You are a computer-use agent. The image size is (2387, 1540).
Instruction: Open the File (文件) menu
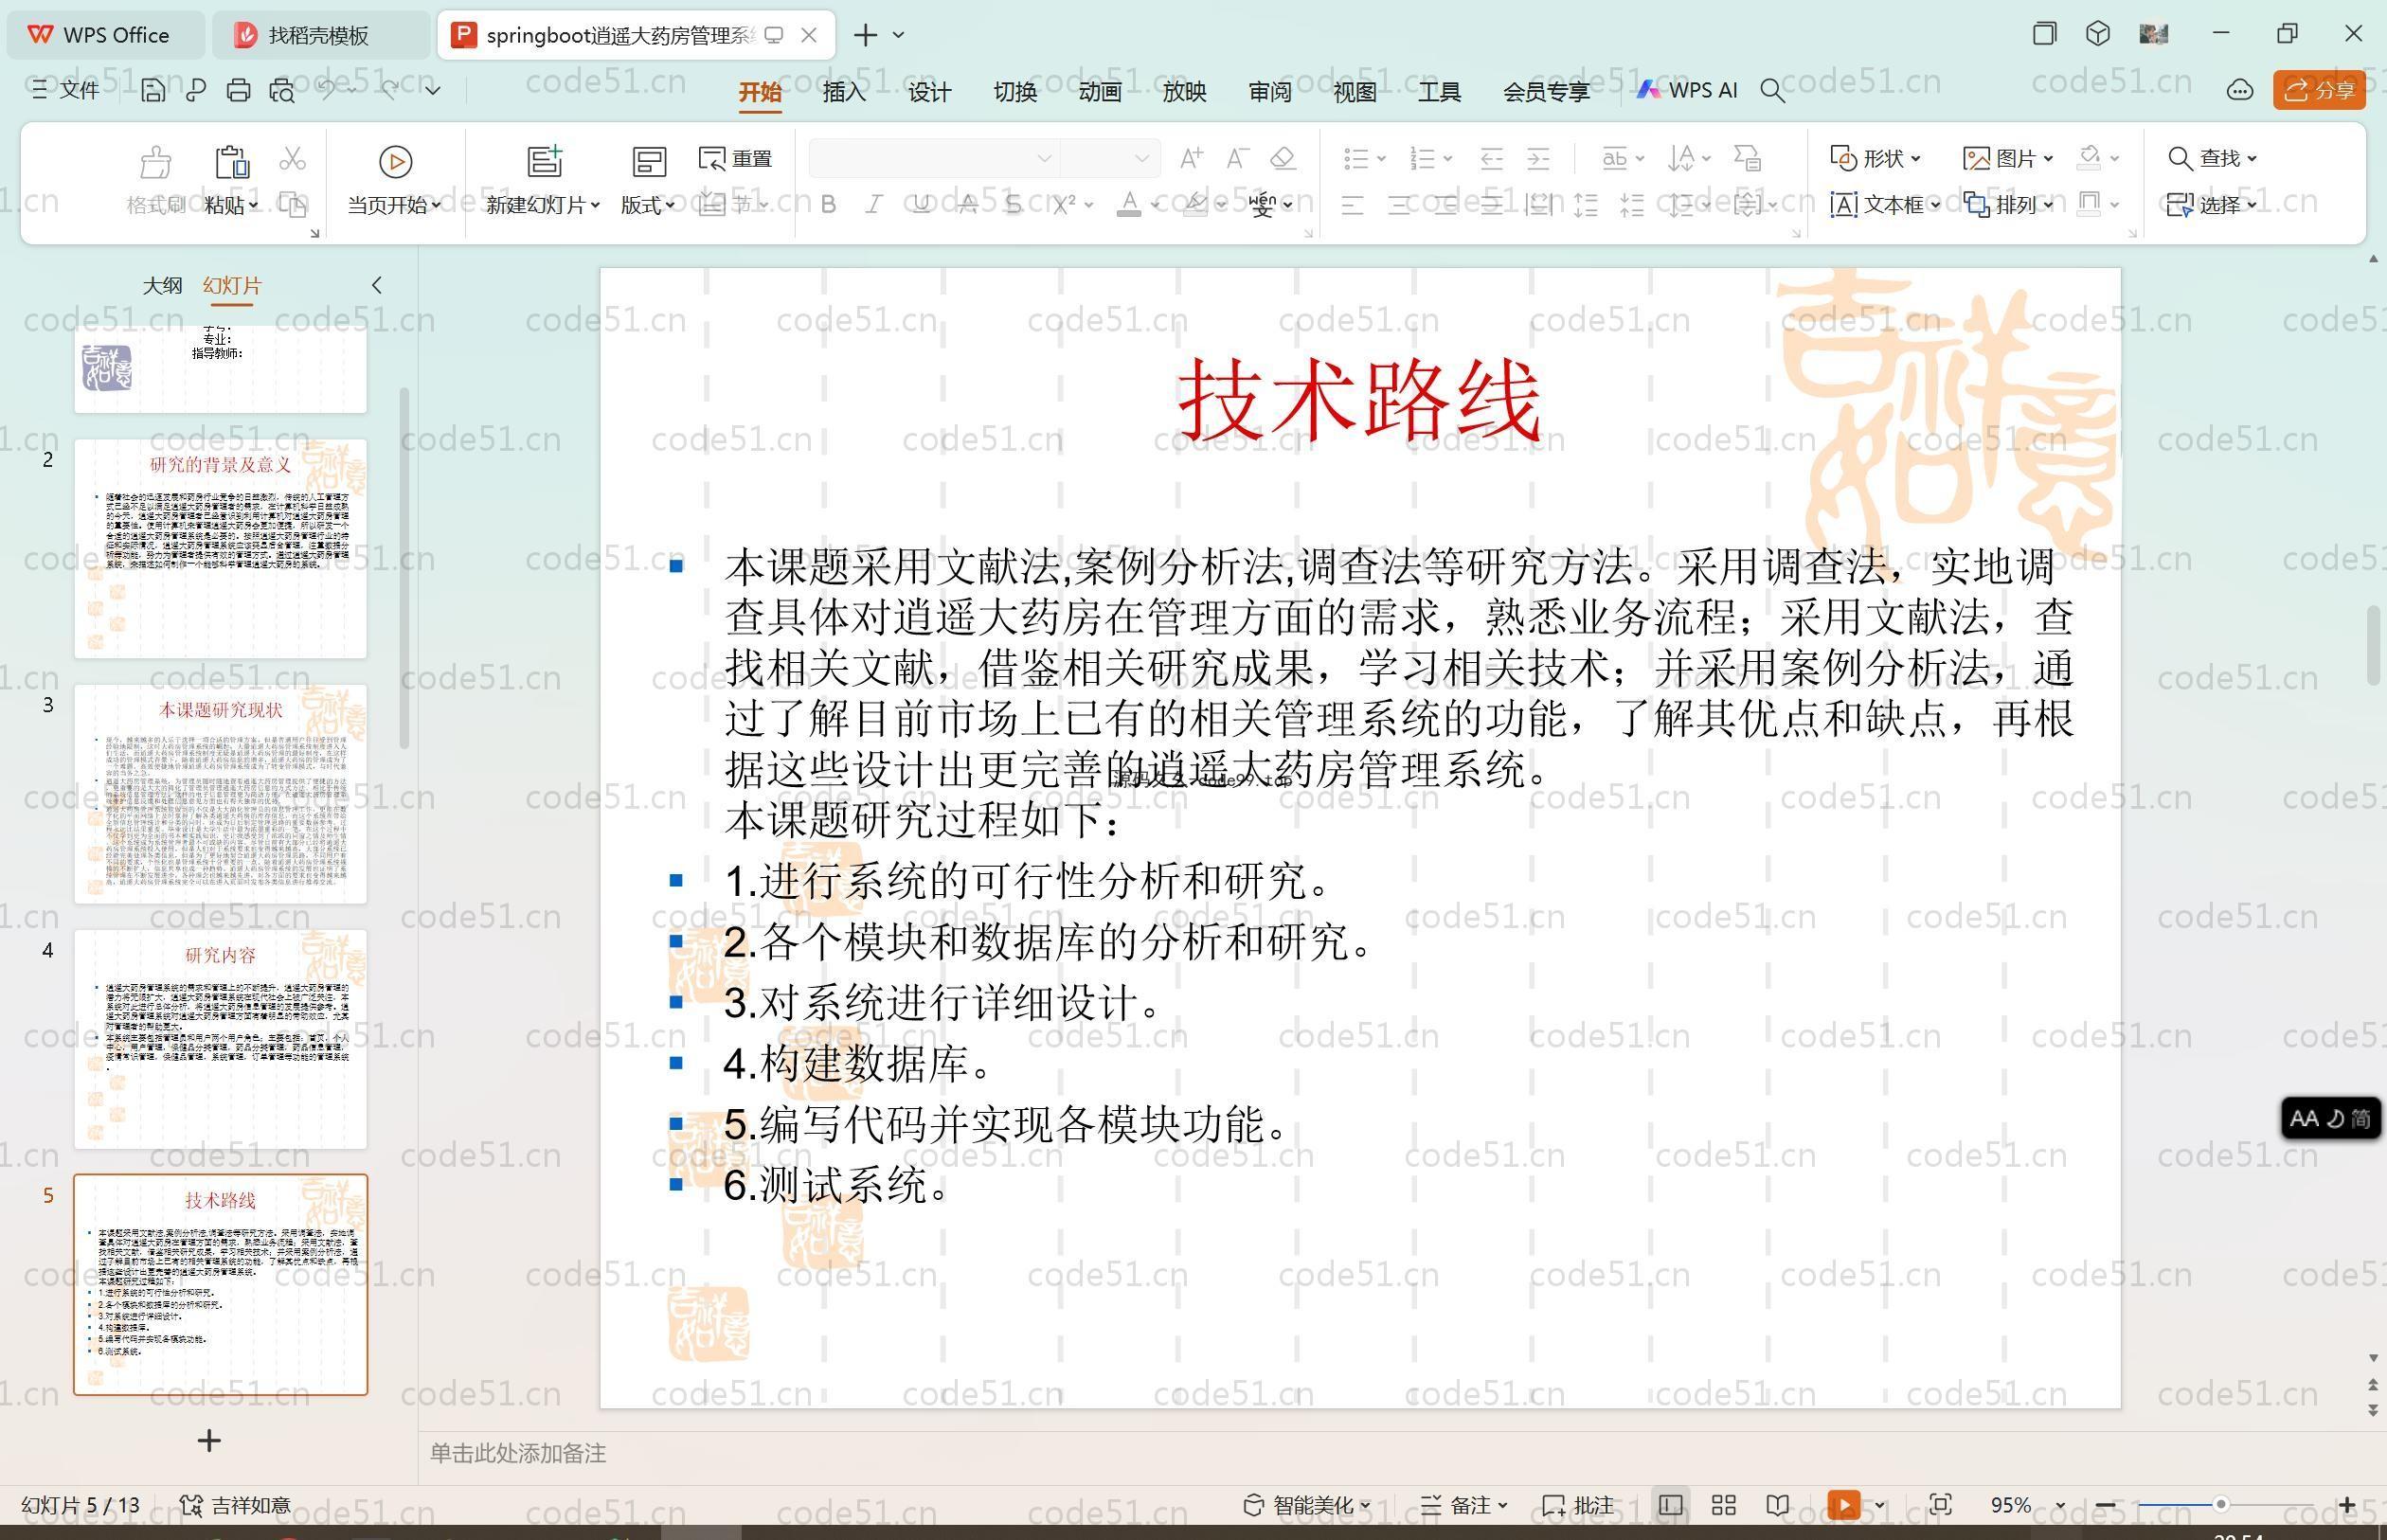point(66,90)
